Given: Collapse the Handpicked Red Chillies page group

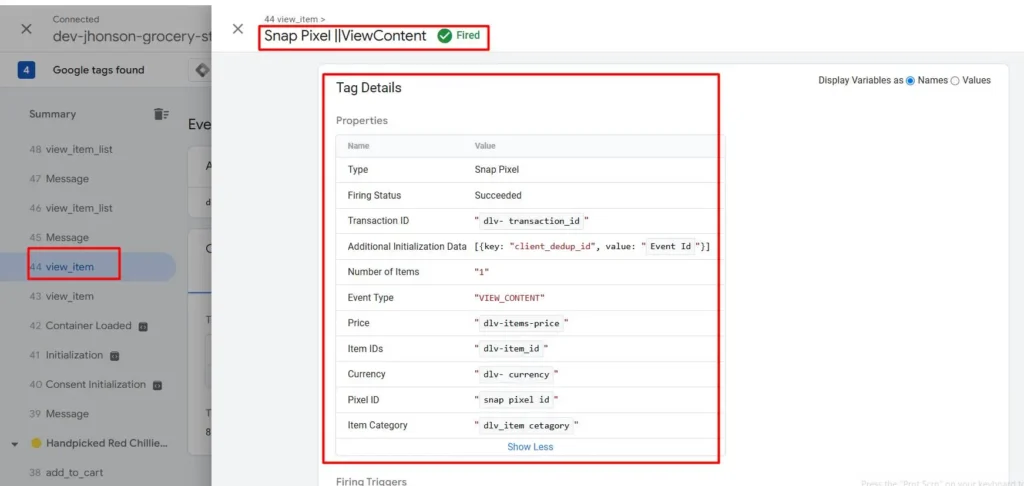Looking at the screenshot, I should click(14, 444).
